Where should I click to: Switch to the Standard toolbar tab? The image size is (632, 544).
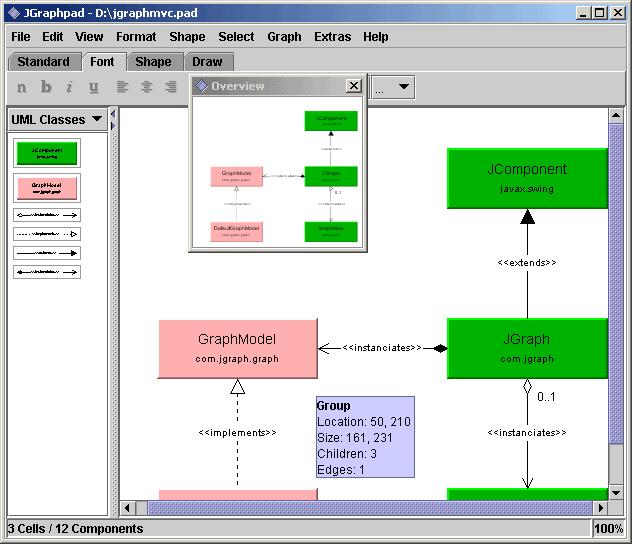point(44,62)
